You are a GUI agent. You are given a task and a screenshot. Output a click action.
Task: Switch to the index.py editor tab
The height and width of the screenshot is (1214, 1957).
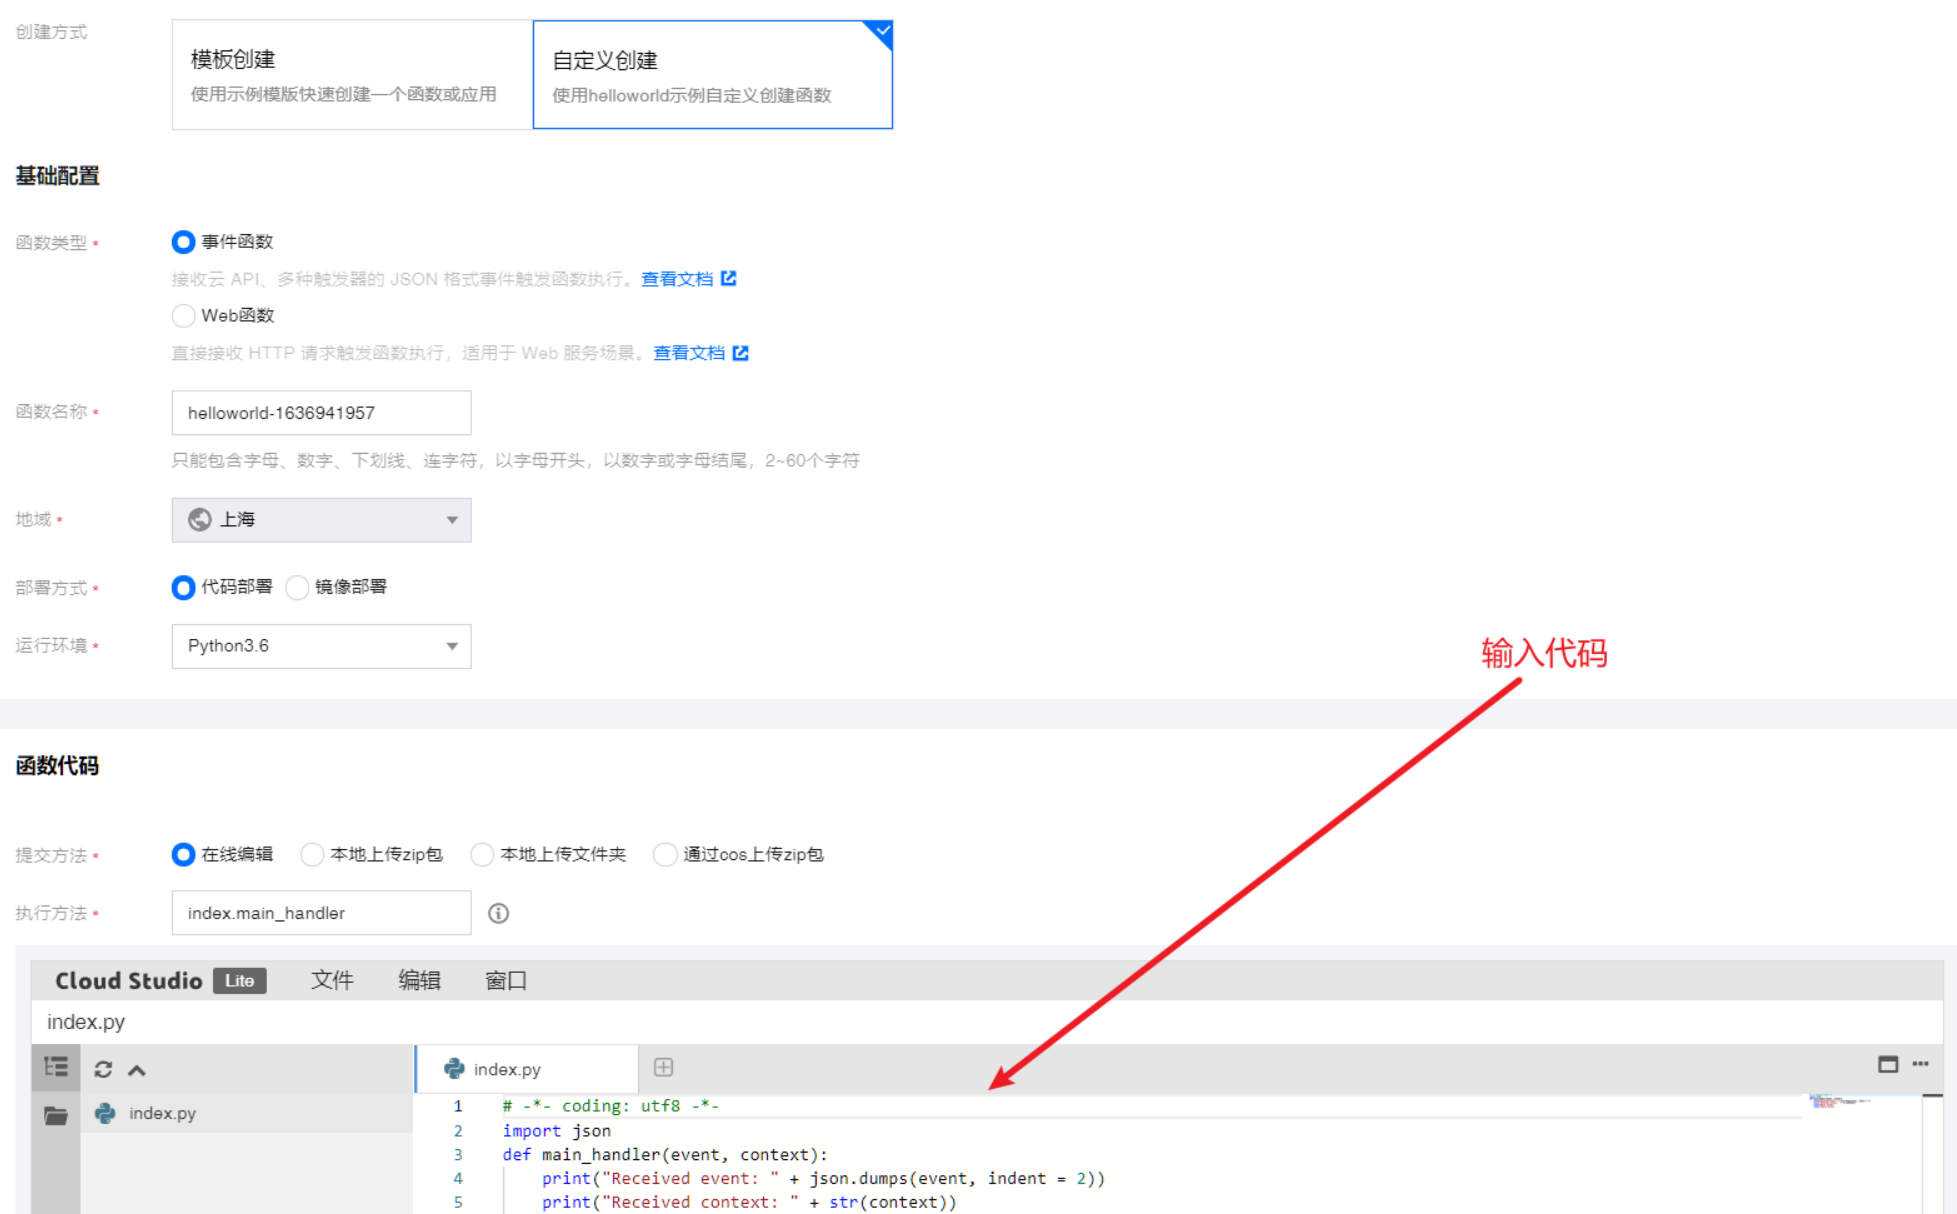pyautogui.click(x=527, y=1069)
